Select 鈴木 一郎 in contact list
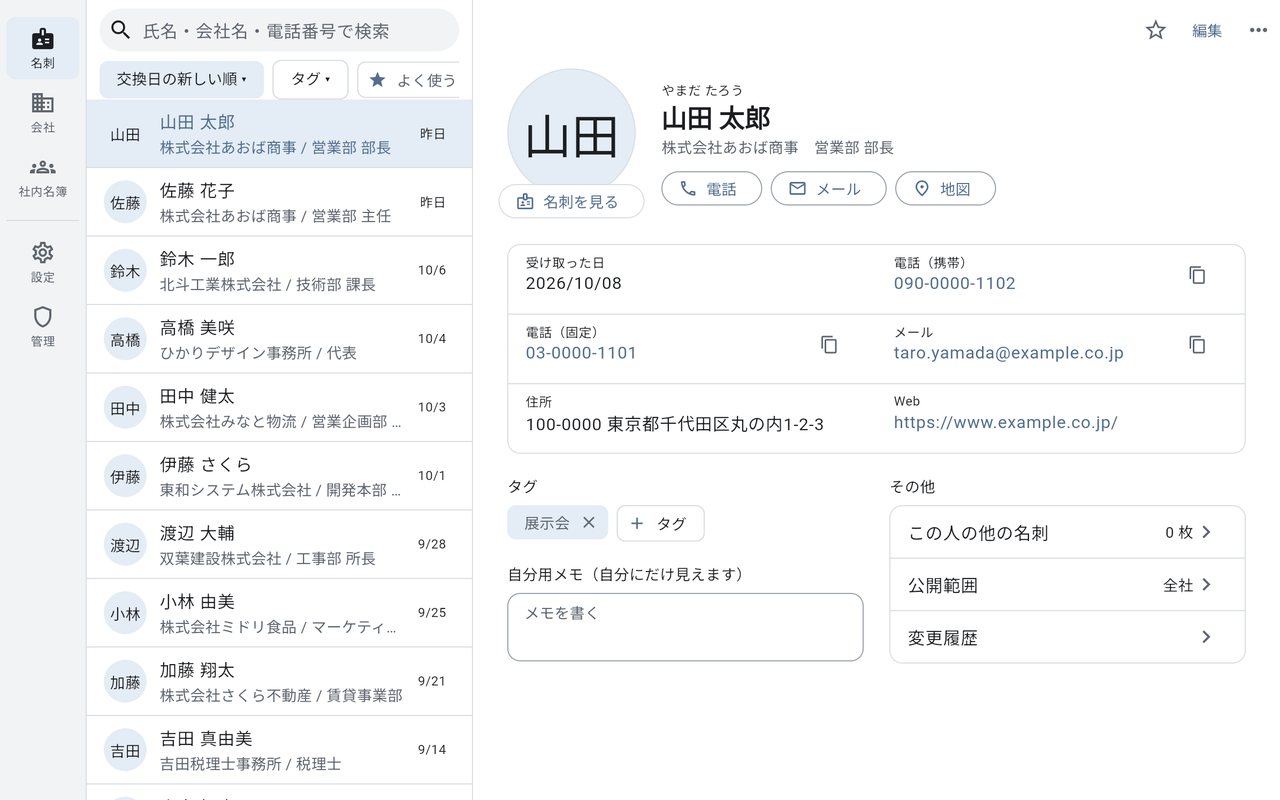This screenshot has width=1280, height=800. point(279,271)
